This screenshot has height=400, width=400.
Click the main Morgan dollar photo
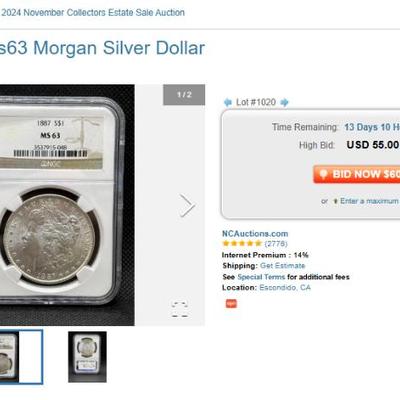click(67, 205)
